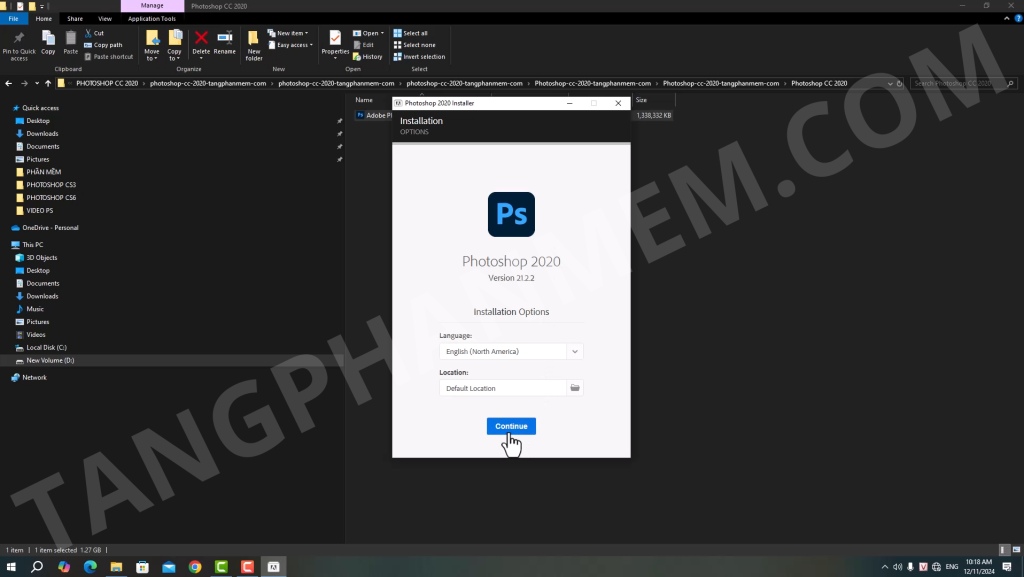This screenshot has height=577, width=1024.
Task: Open the PHOTOSHOP CS6 quick access folder
Action: click(x=51, y=198)
